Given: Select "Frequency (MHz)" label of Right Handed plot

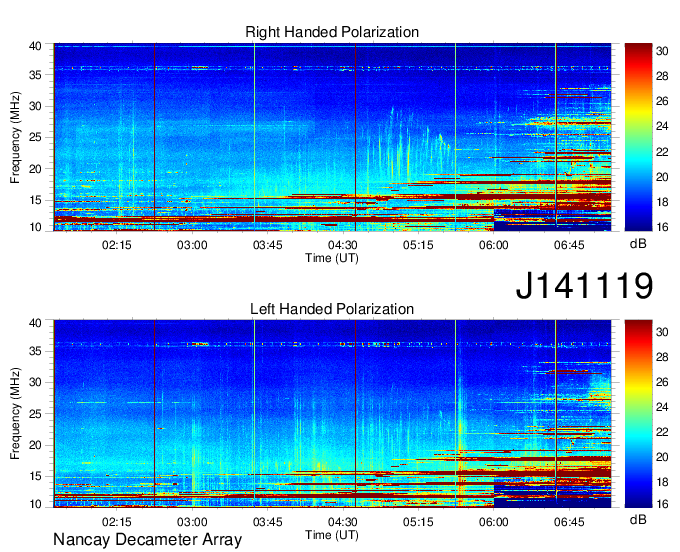Looking at the screenshot, I should [x=15, y=137].
